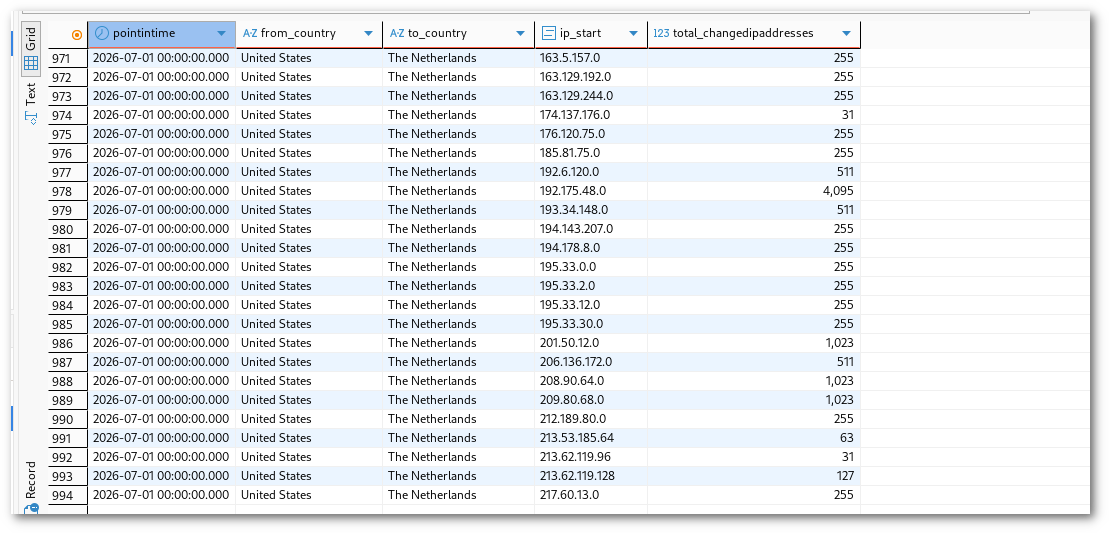Click the ip_start cell 163.5.157.0

coord(591,58)
